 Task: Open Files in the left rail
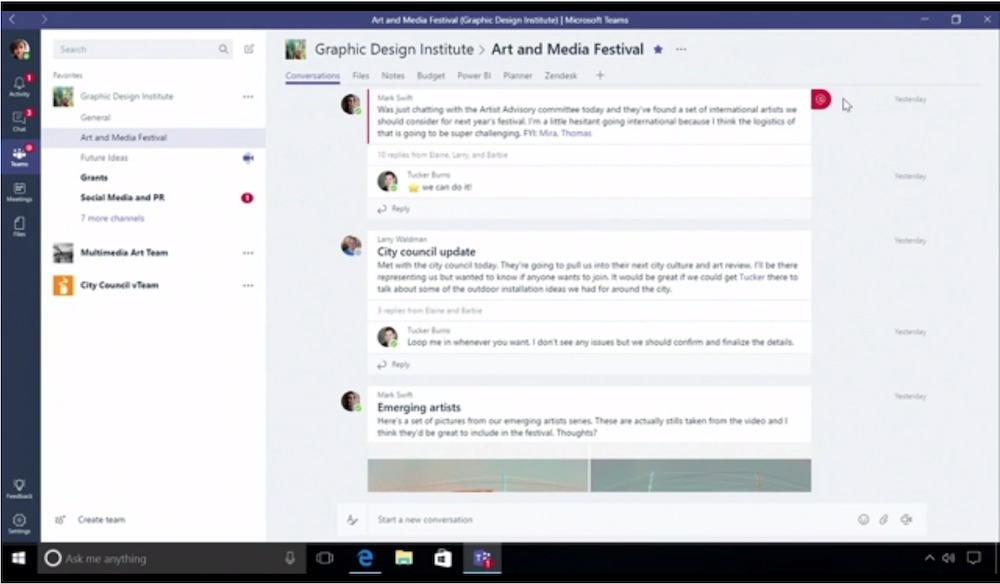(x=20, y=227)
